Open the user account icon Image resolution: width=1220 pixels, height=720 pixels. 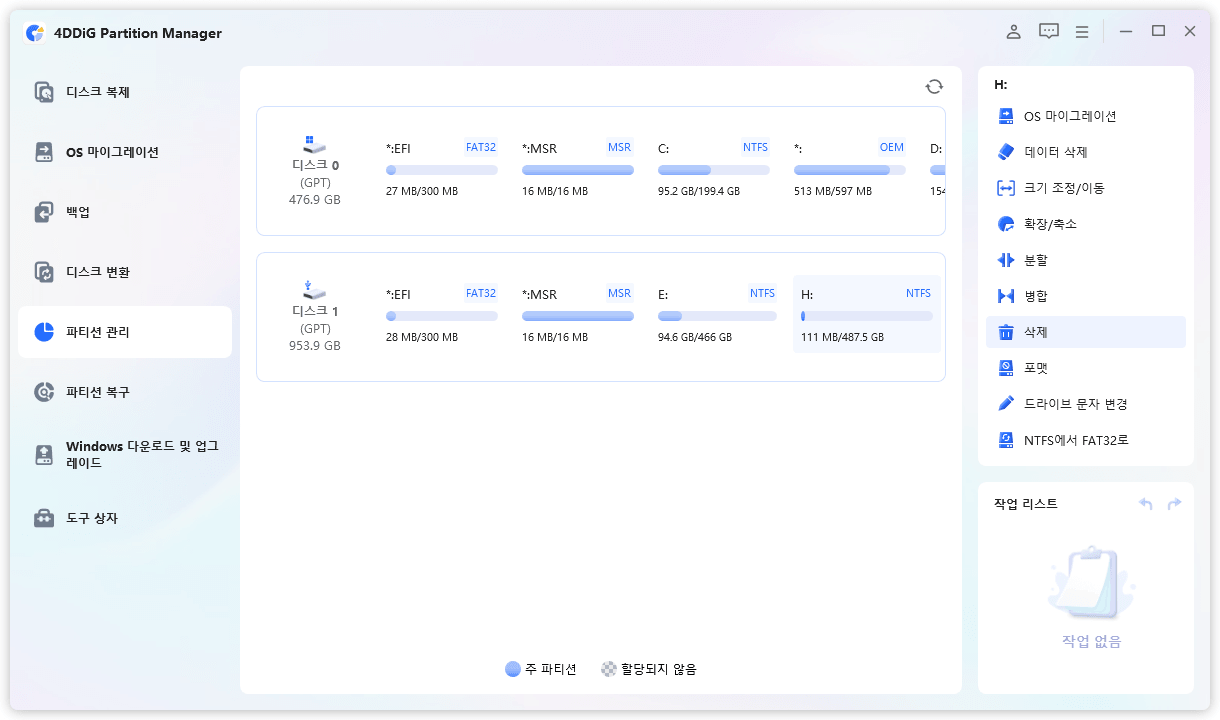1013,32
